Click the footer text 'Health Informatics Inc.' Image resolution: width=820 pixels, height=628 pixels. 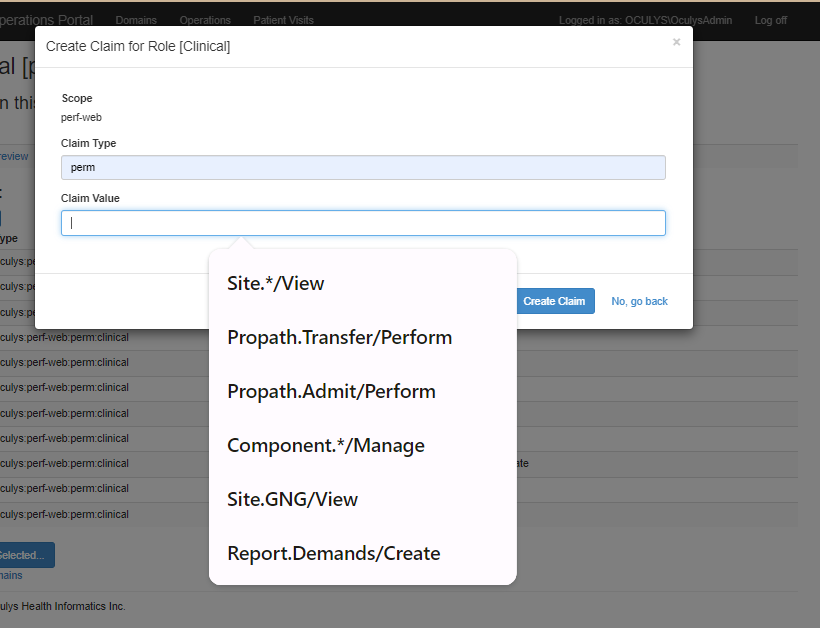coord(73,606)
